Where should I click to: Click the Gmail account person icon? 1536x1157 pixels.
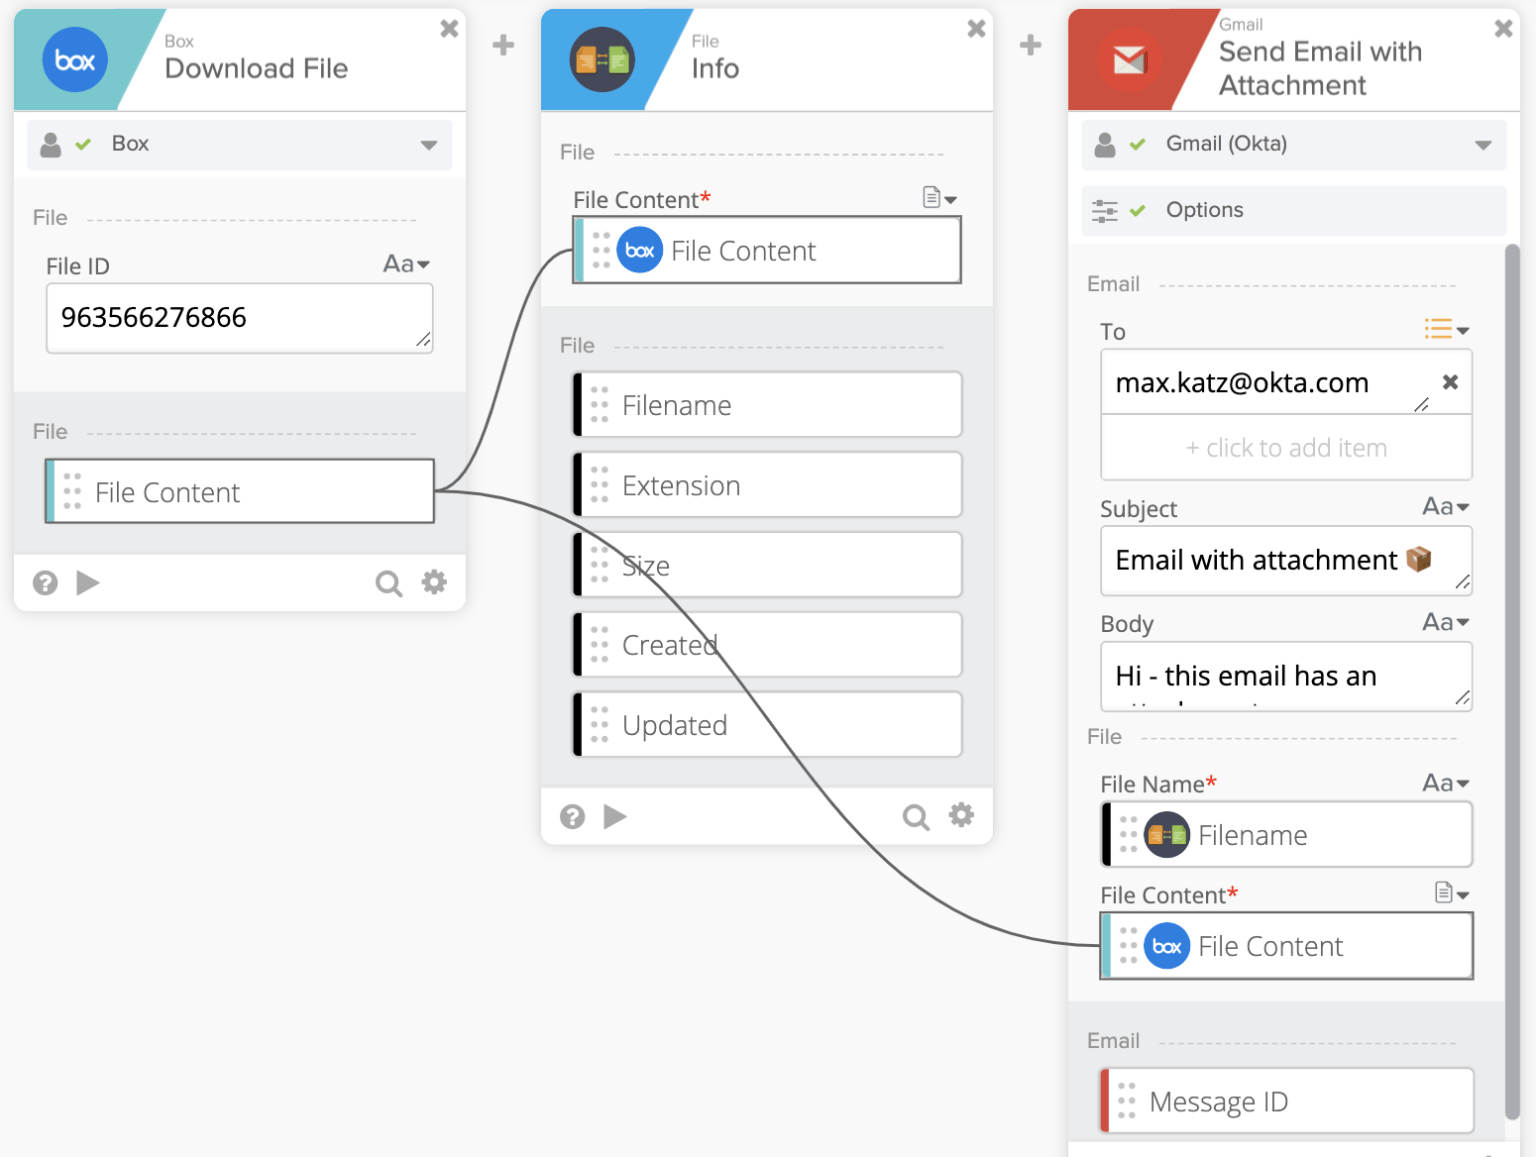pos(1105,145)
